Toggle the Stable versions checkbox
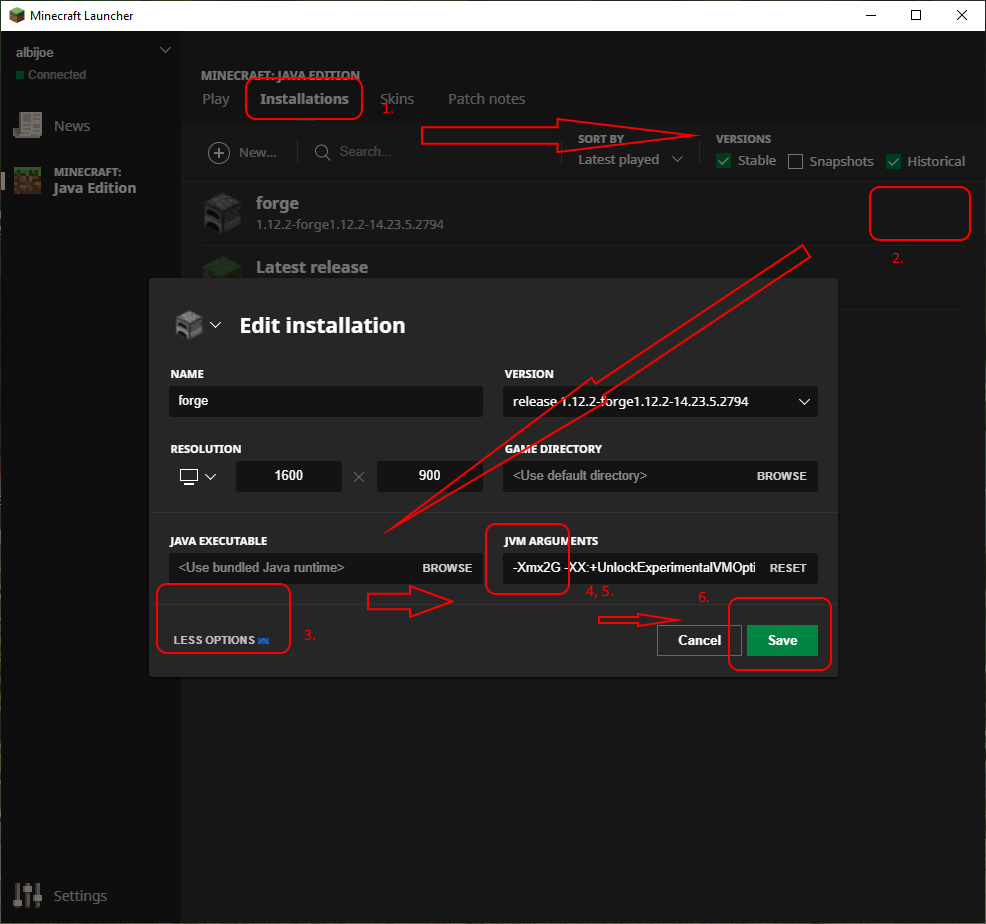Viewport: 986px width, 924px height. [x=725, y=161]
